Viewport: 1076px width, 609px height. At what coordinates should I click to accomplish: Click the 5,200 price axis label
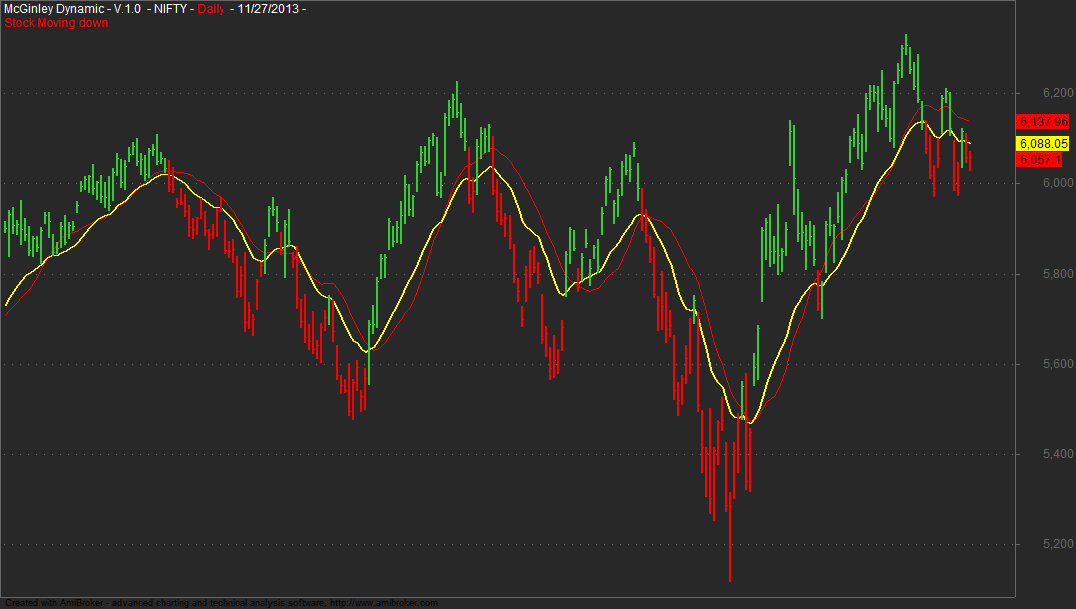1057,544
